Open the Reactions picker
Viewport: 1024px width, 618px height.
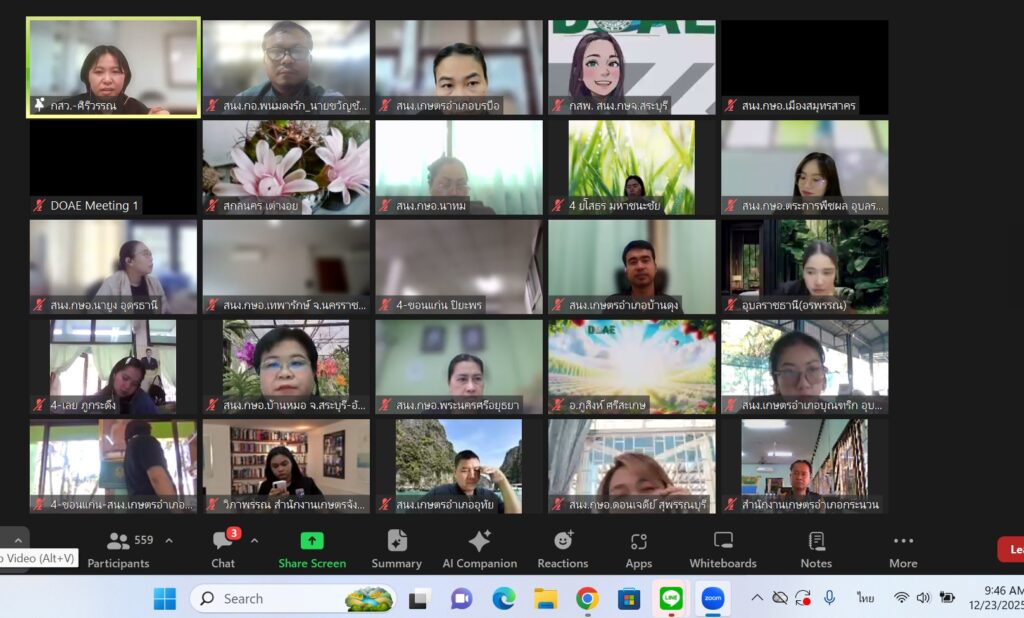[x=562, y=549]
